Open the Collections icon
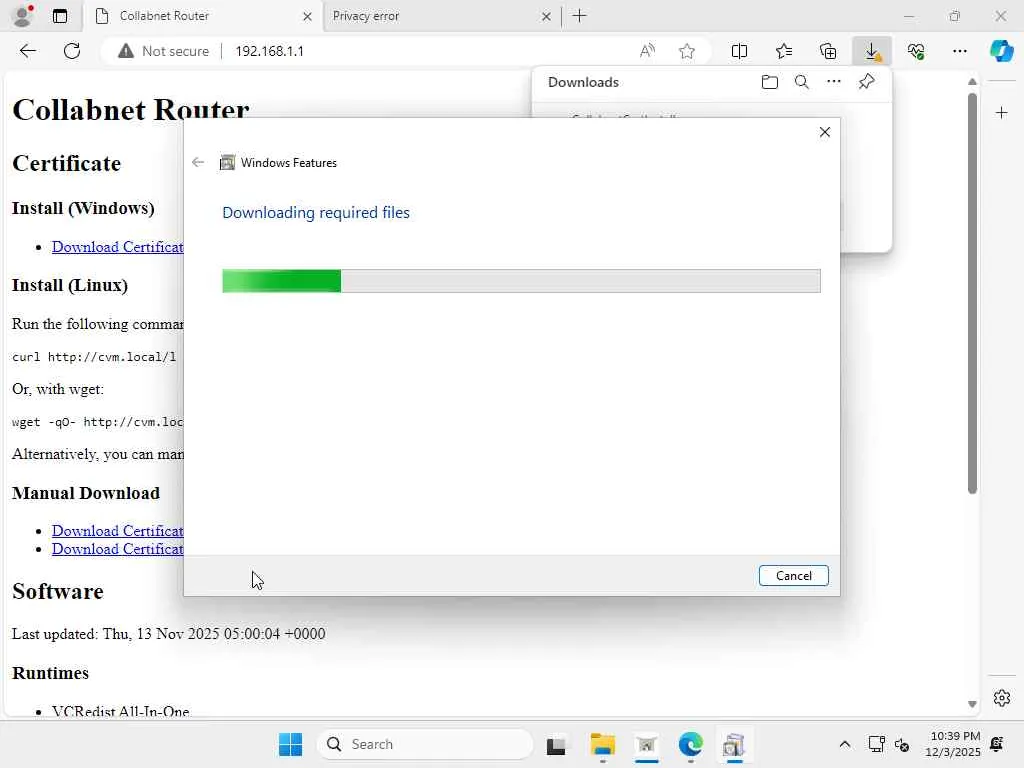 click(828, 51)
